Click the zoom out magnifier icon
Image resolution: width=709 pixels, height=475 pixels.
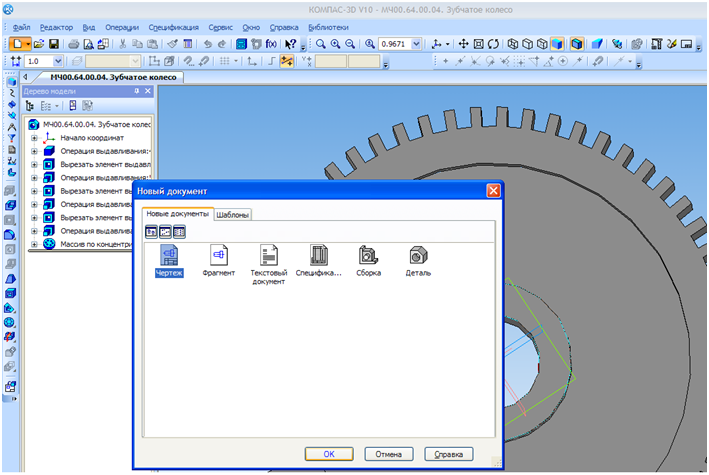pos(350,44)
